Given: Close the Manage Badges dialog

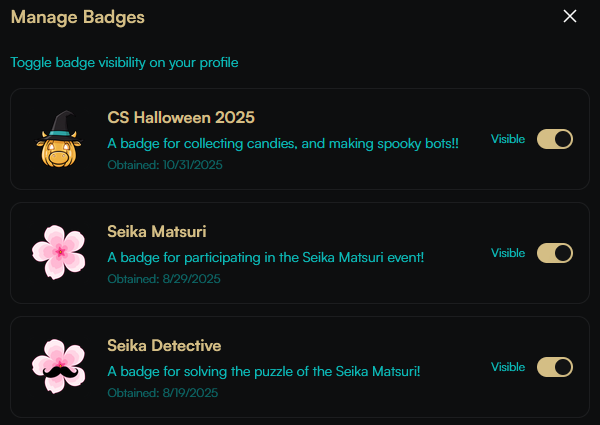Looking at the screenshot, I should tap(570, 16).
